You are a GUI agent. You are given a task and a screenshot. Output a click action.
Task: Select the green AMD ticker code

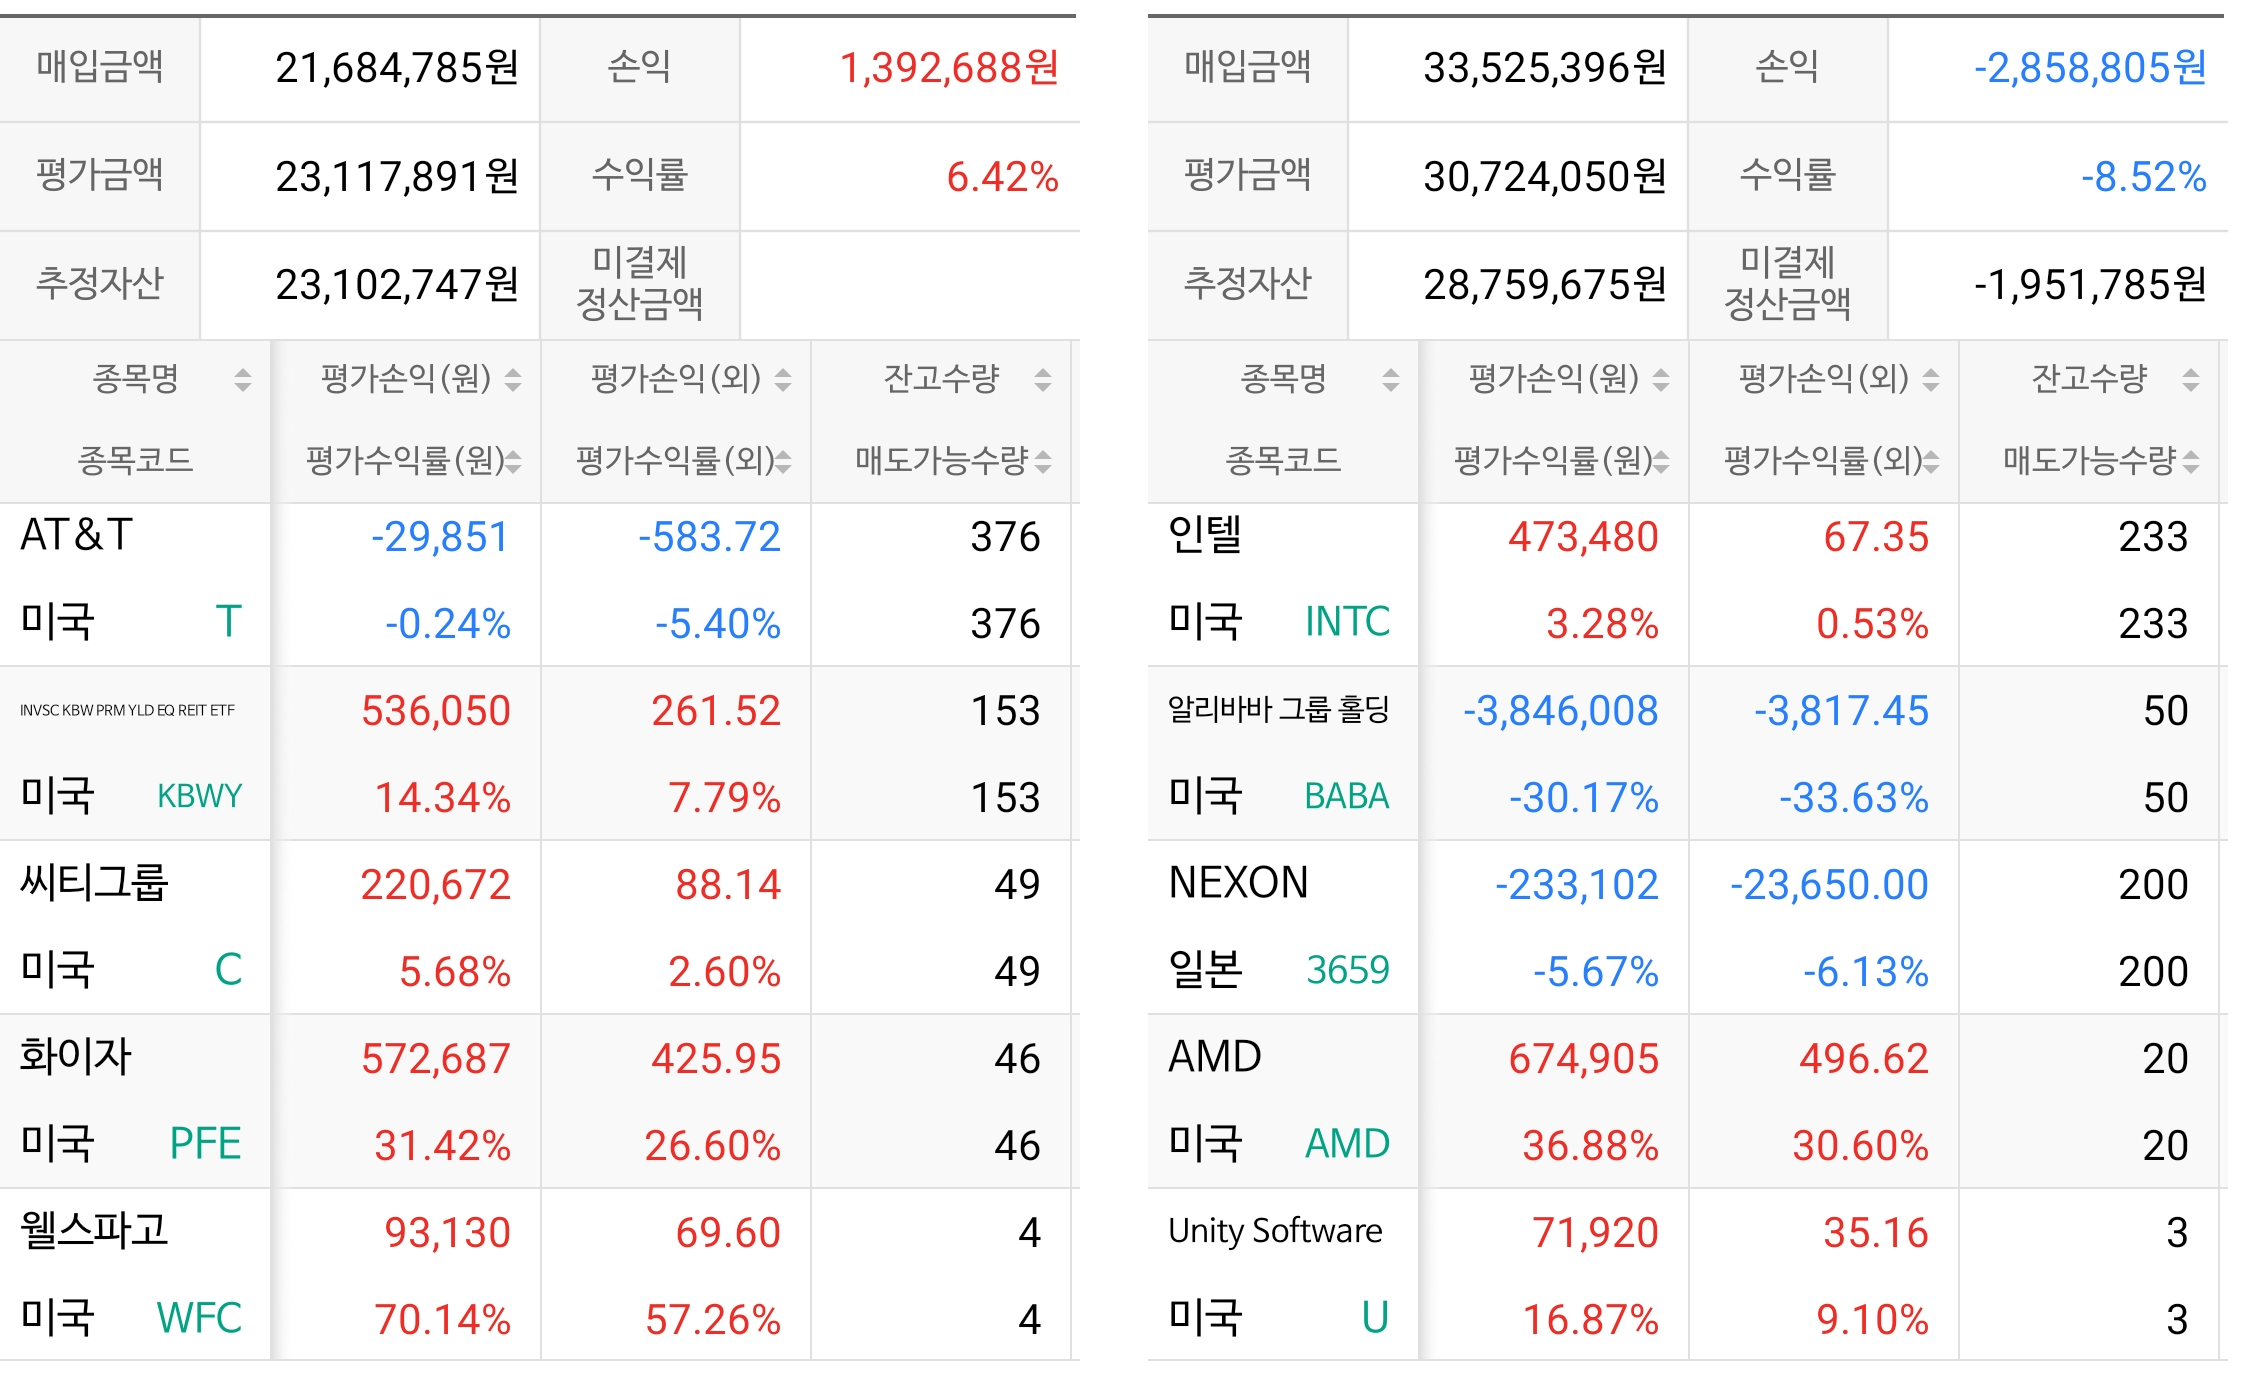pos(1347,1144)
